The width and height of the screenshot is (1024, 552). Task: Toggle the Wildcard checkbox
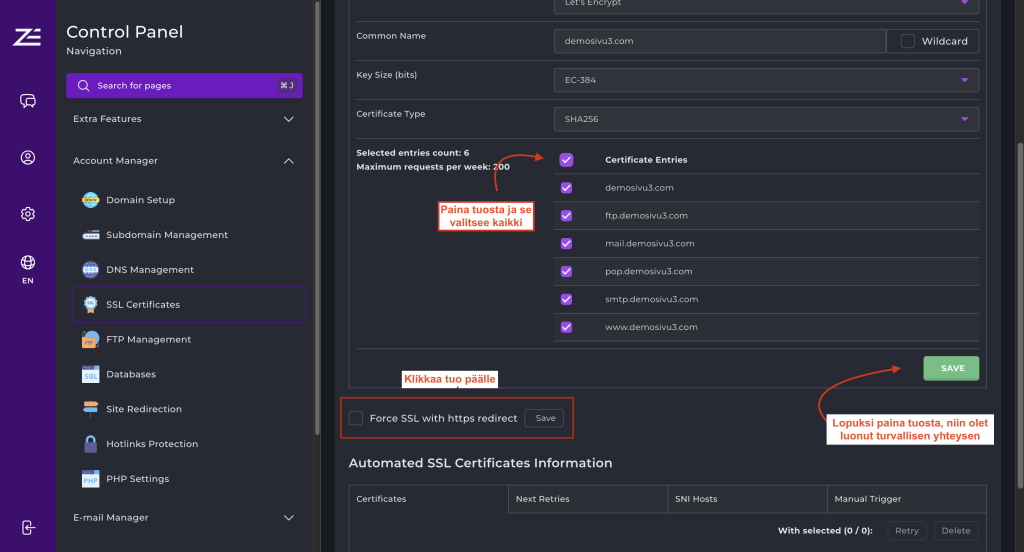(x=908, y=41)
